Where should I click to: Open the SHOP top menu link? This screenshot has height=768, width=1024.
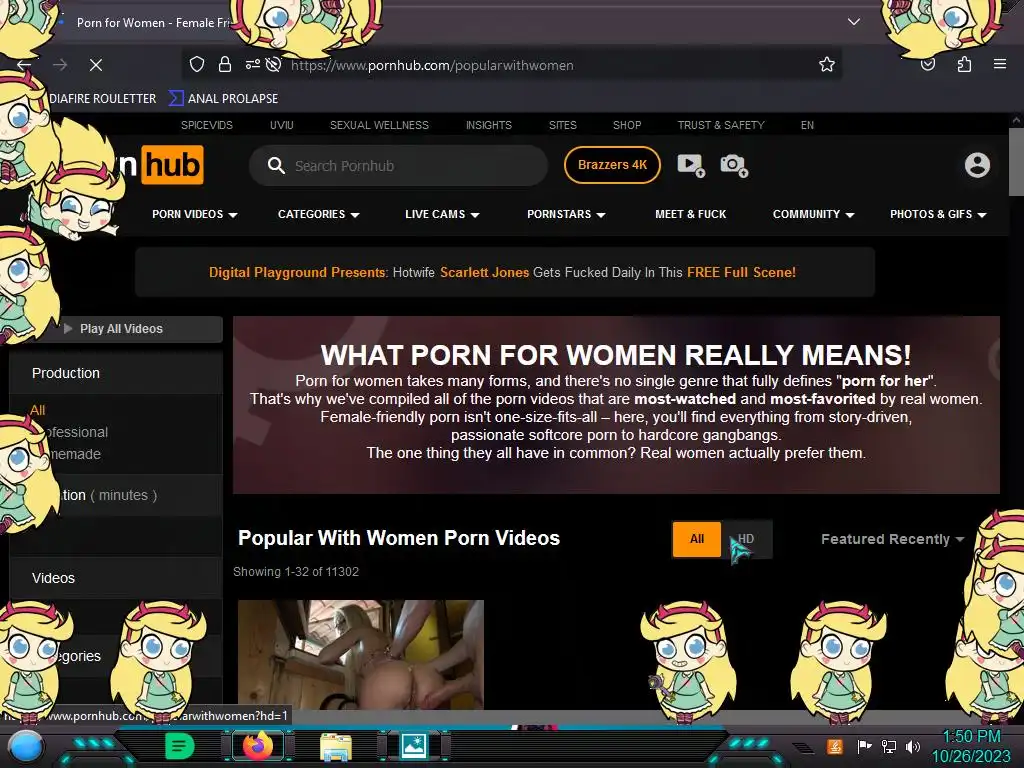627,125
